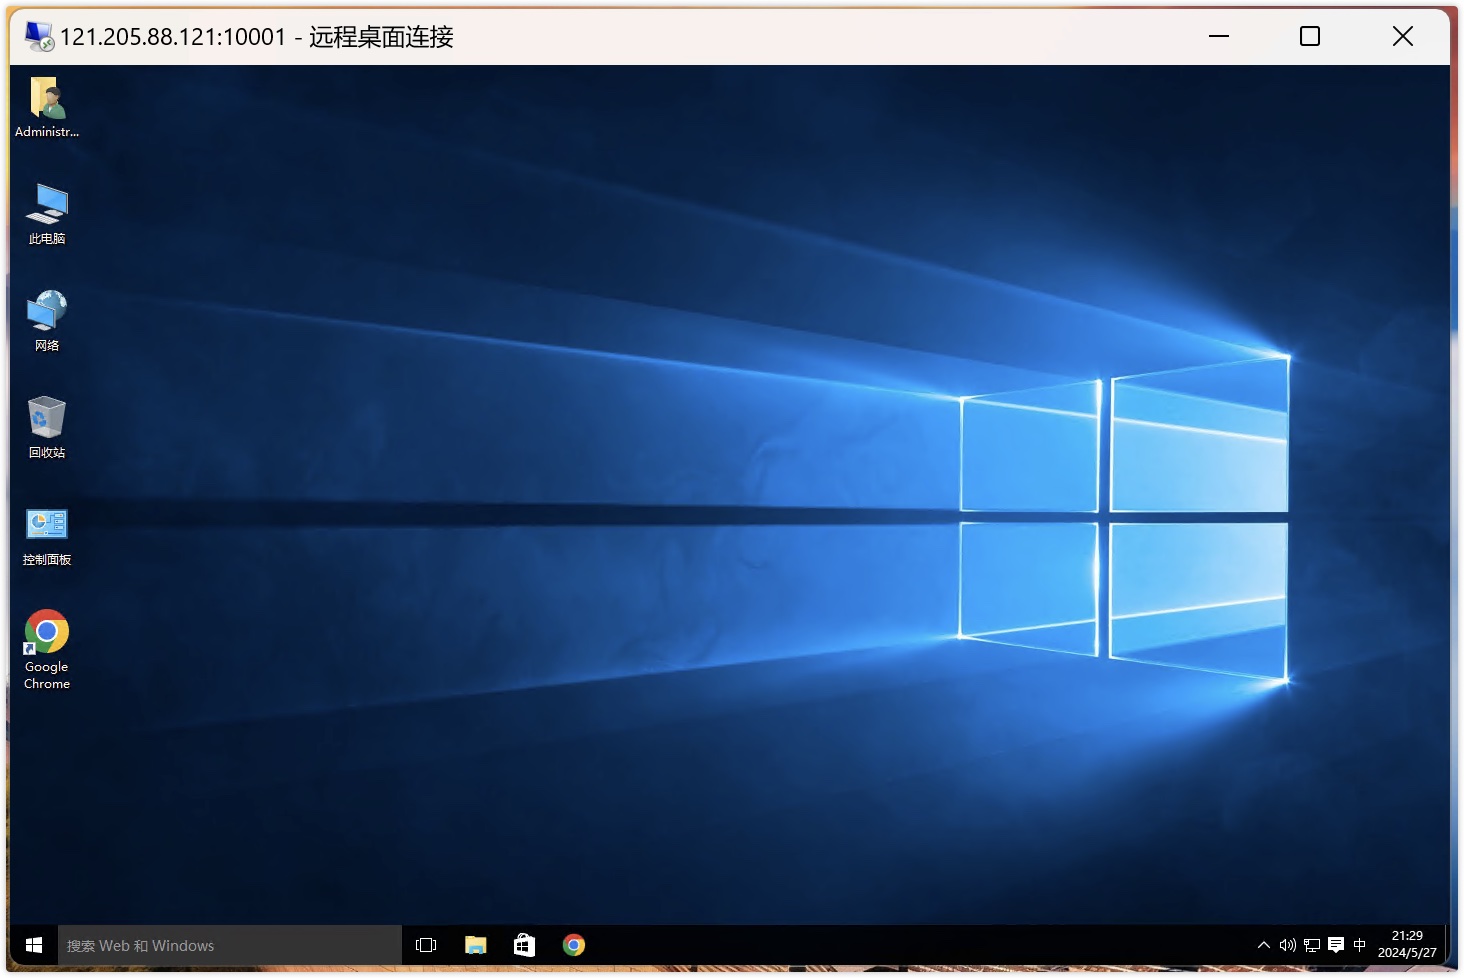Click the network status tray icon
Viewport: 1464px width, 978px height.
[x=1311, y=945]
